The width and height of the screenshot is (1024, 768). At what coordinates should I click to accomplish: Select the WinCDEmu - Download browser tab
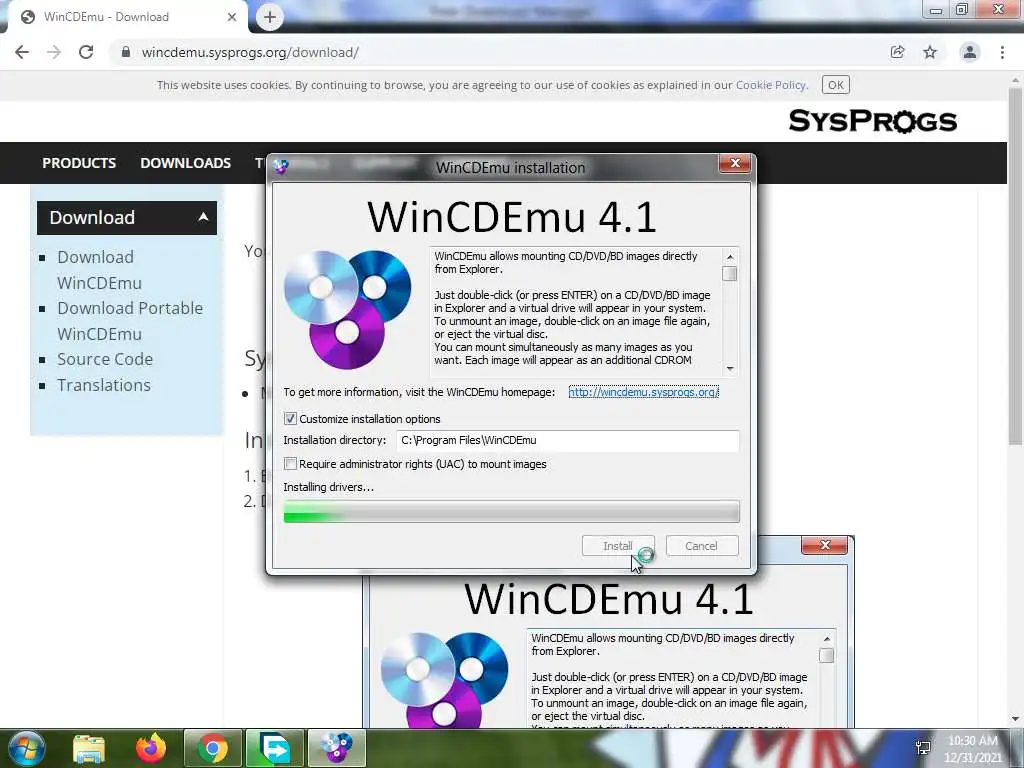coord(128,17)
